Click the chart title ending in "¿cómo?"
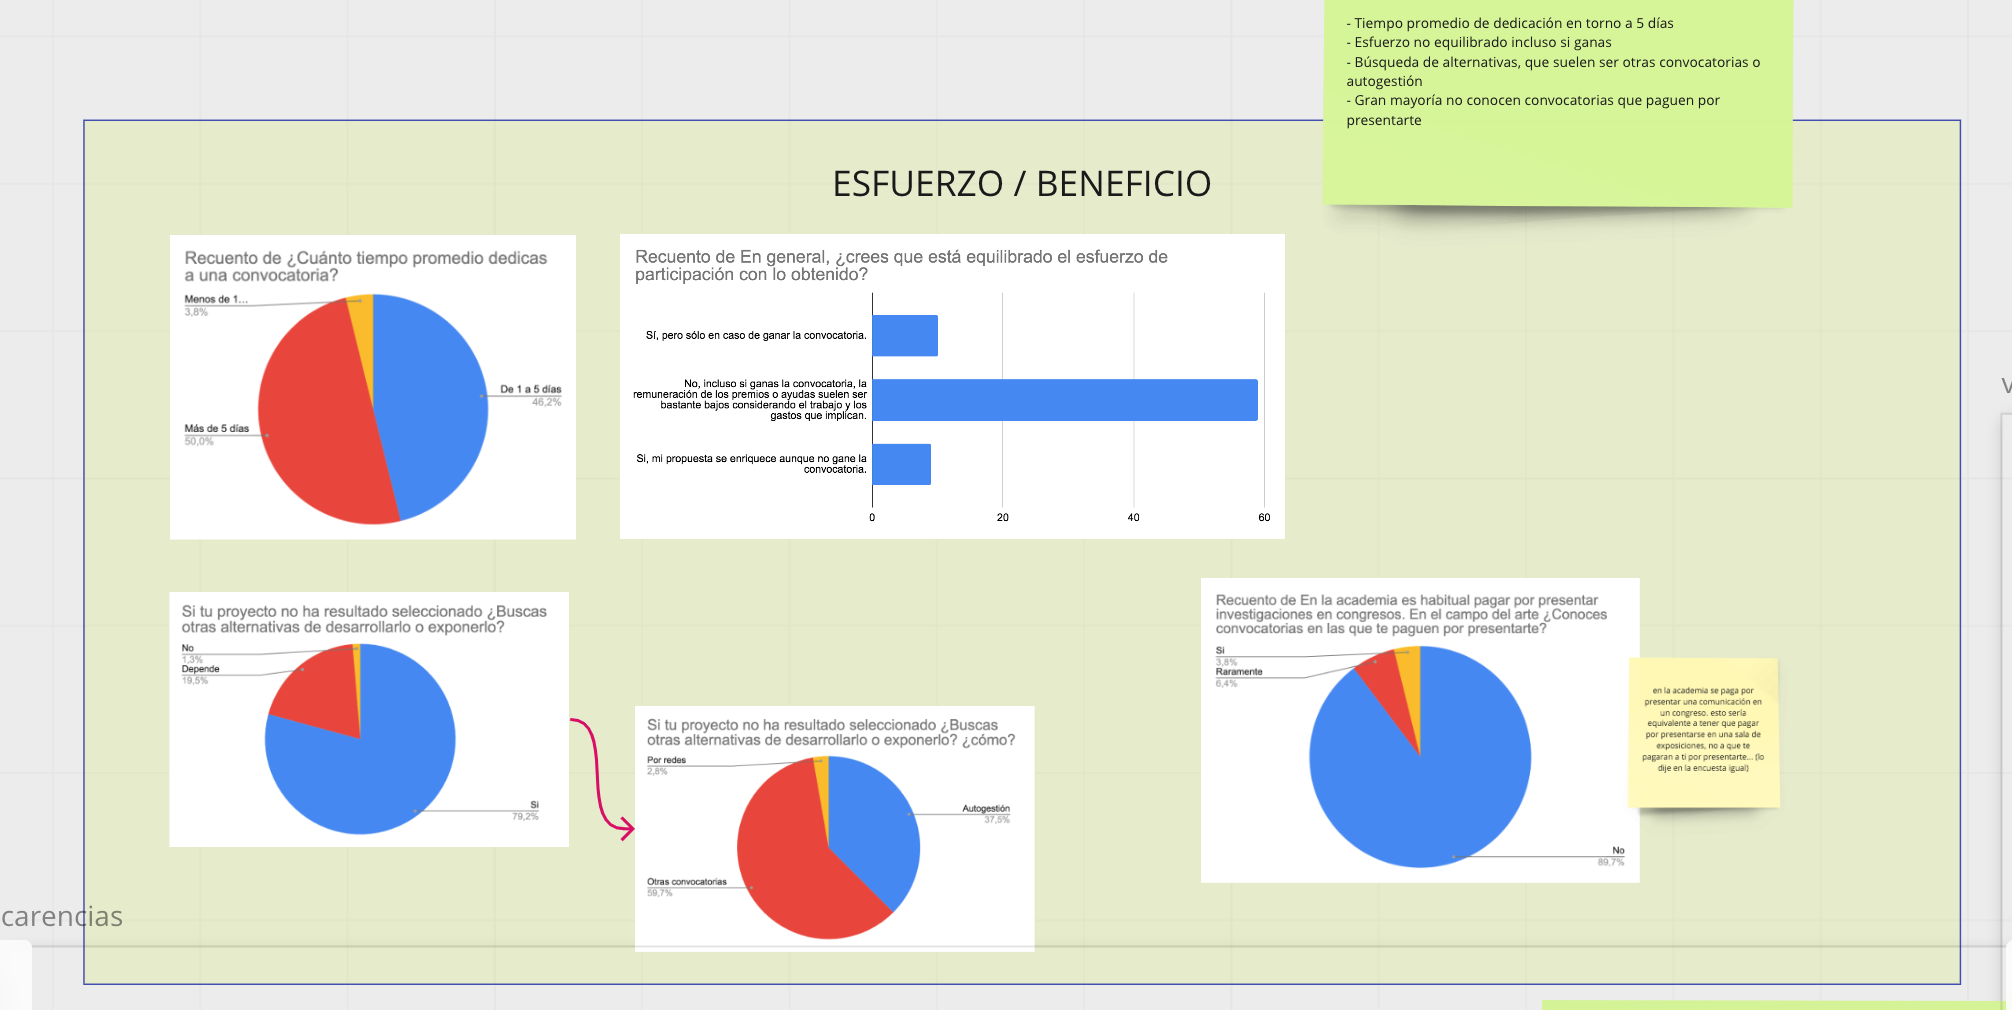Screen dimensions: 2012x1010 pyautogui.click(x=831, y=733)
